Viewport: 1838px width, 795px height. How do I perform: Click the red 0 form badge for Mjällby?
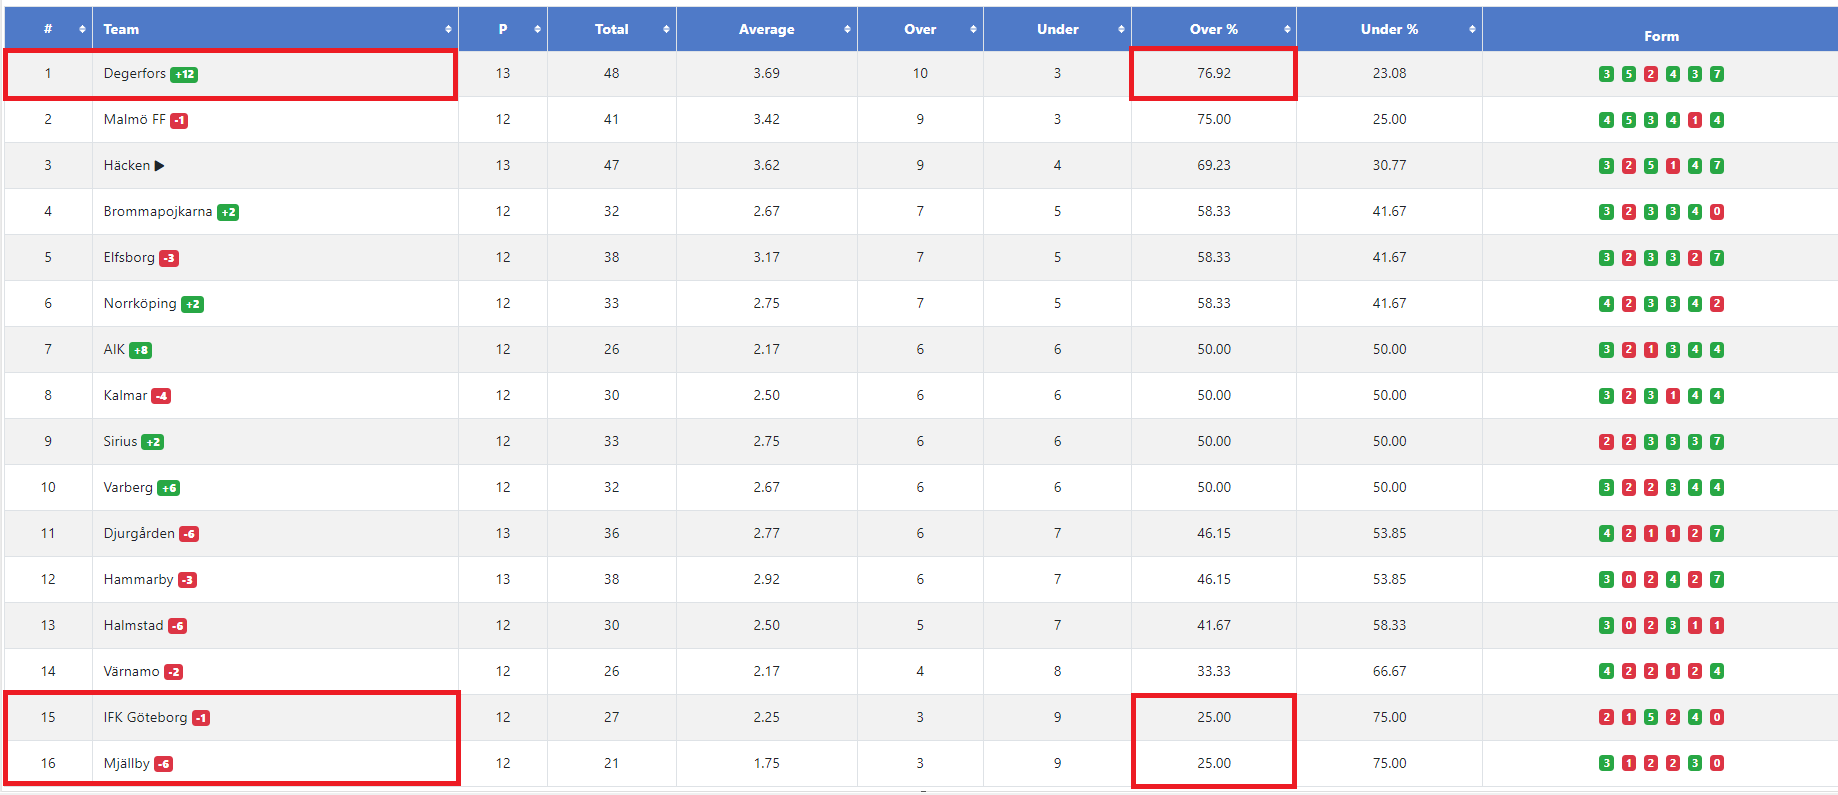(x=1716, y=764)
